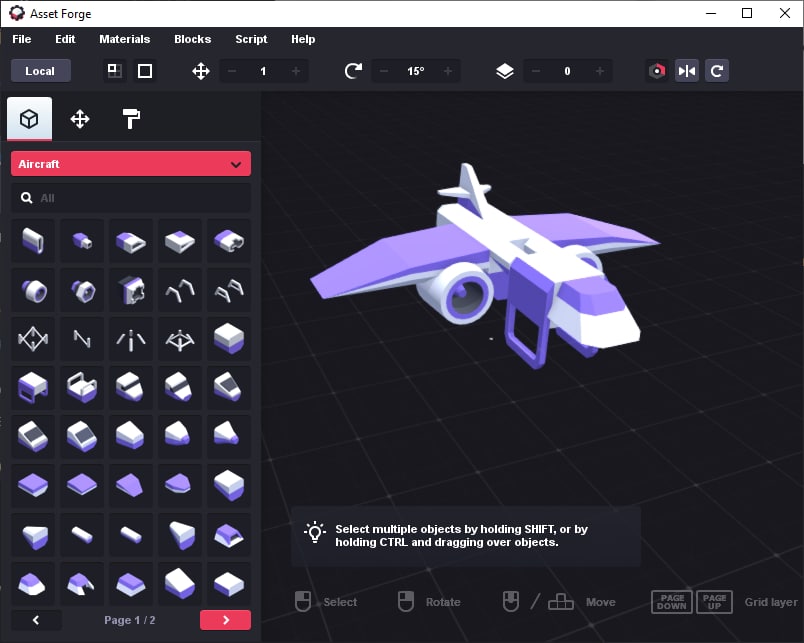This screenshot has height=643, width=804.
Task: Expand the Aircraft category dropdown
Action: [x=131, y=164]
